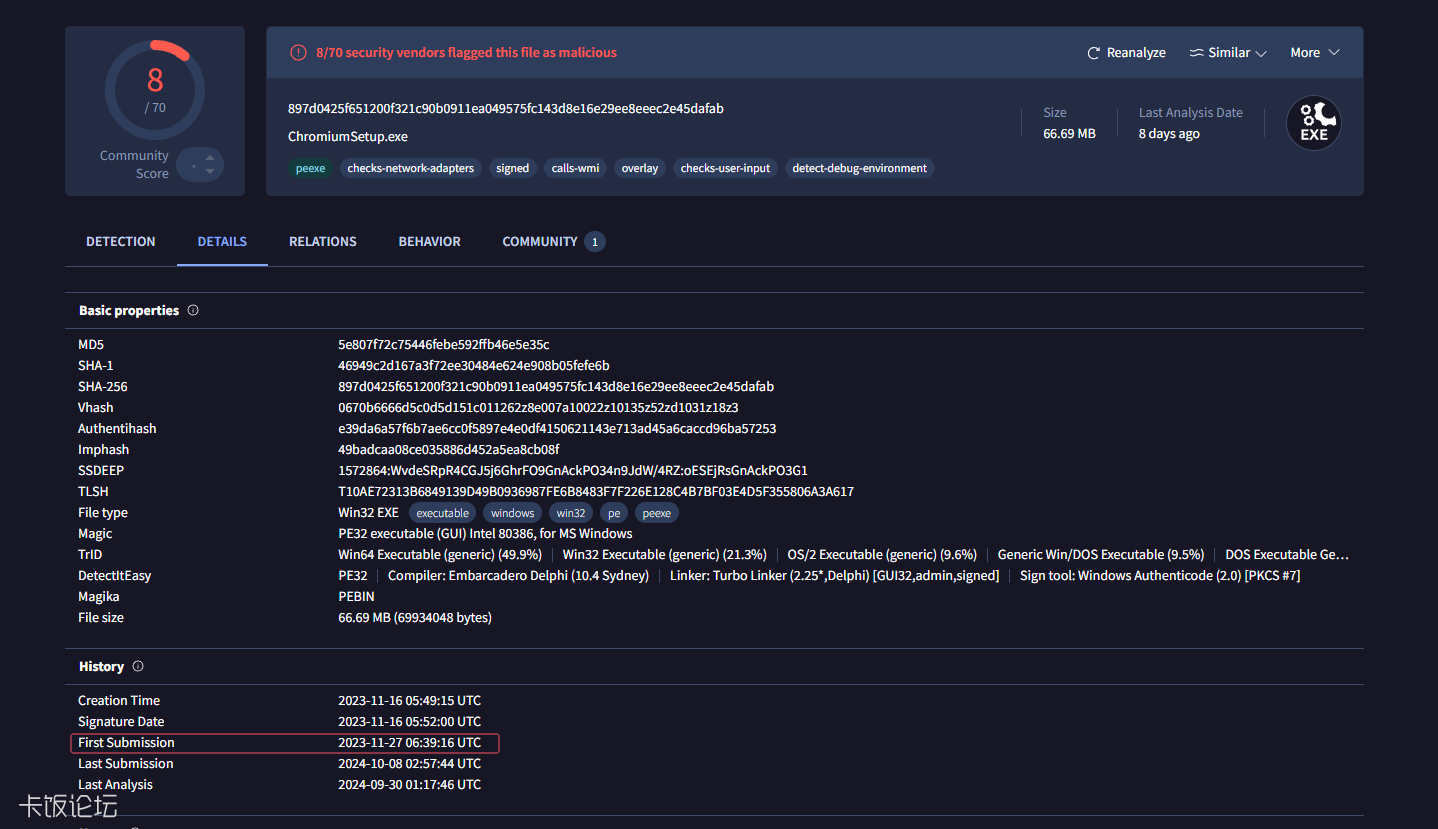Click the Community Score label

click(134, 165)
